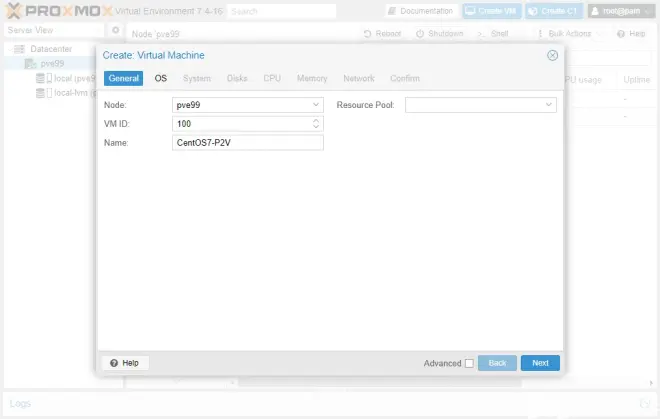The height and width of the screenshot is (419, 660).
Task: Click the CPU usage column header
Action: tap(583, 80)
